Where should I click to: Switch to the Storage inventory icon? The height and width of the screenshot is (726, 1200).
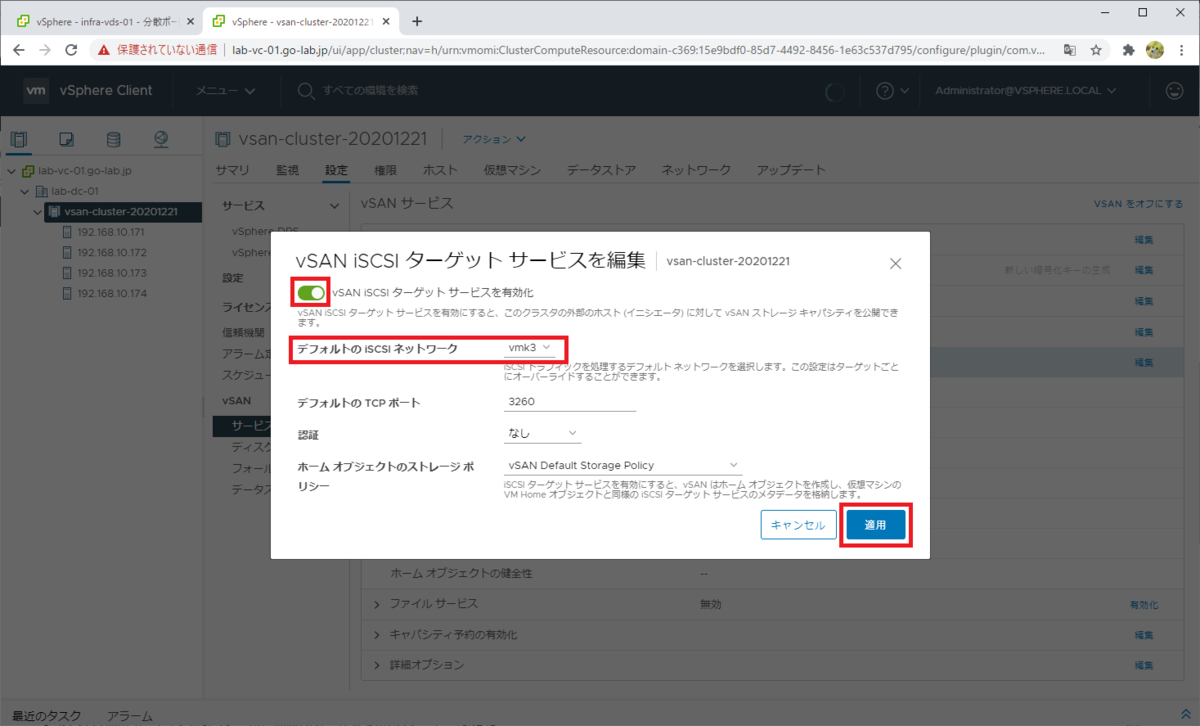(x=113, y=139)
